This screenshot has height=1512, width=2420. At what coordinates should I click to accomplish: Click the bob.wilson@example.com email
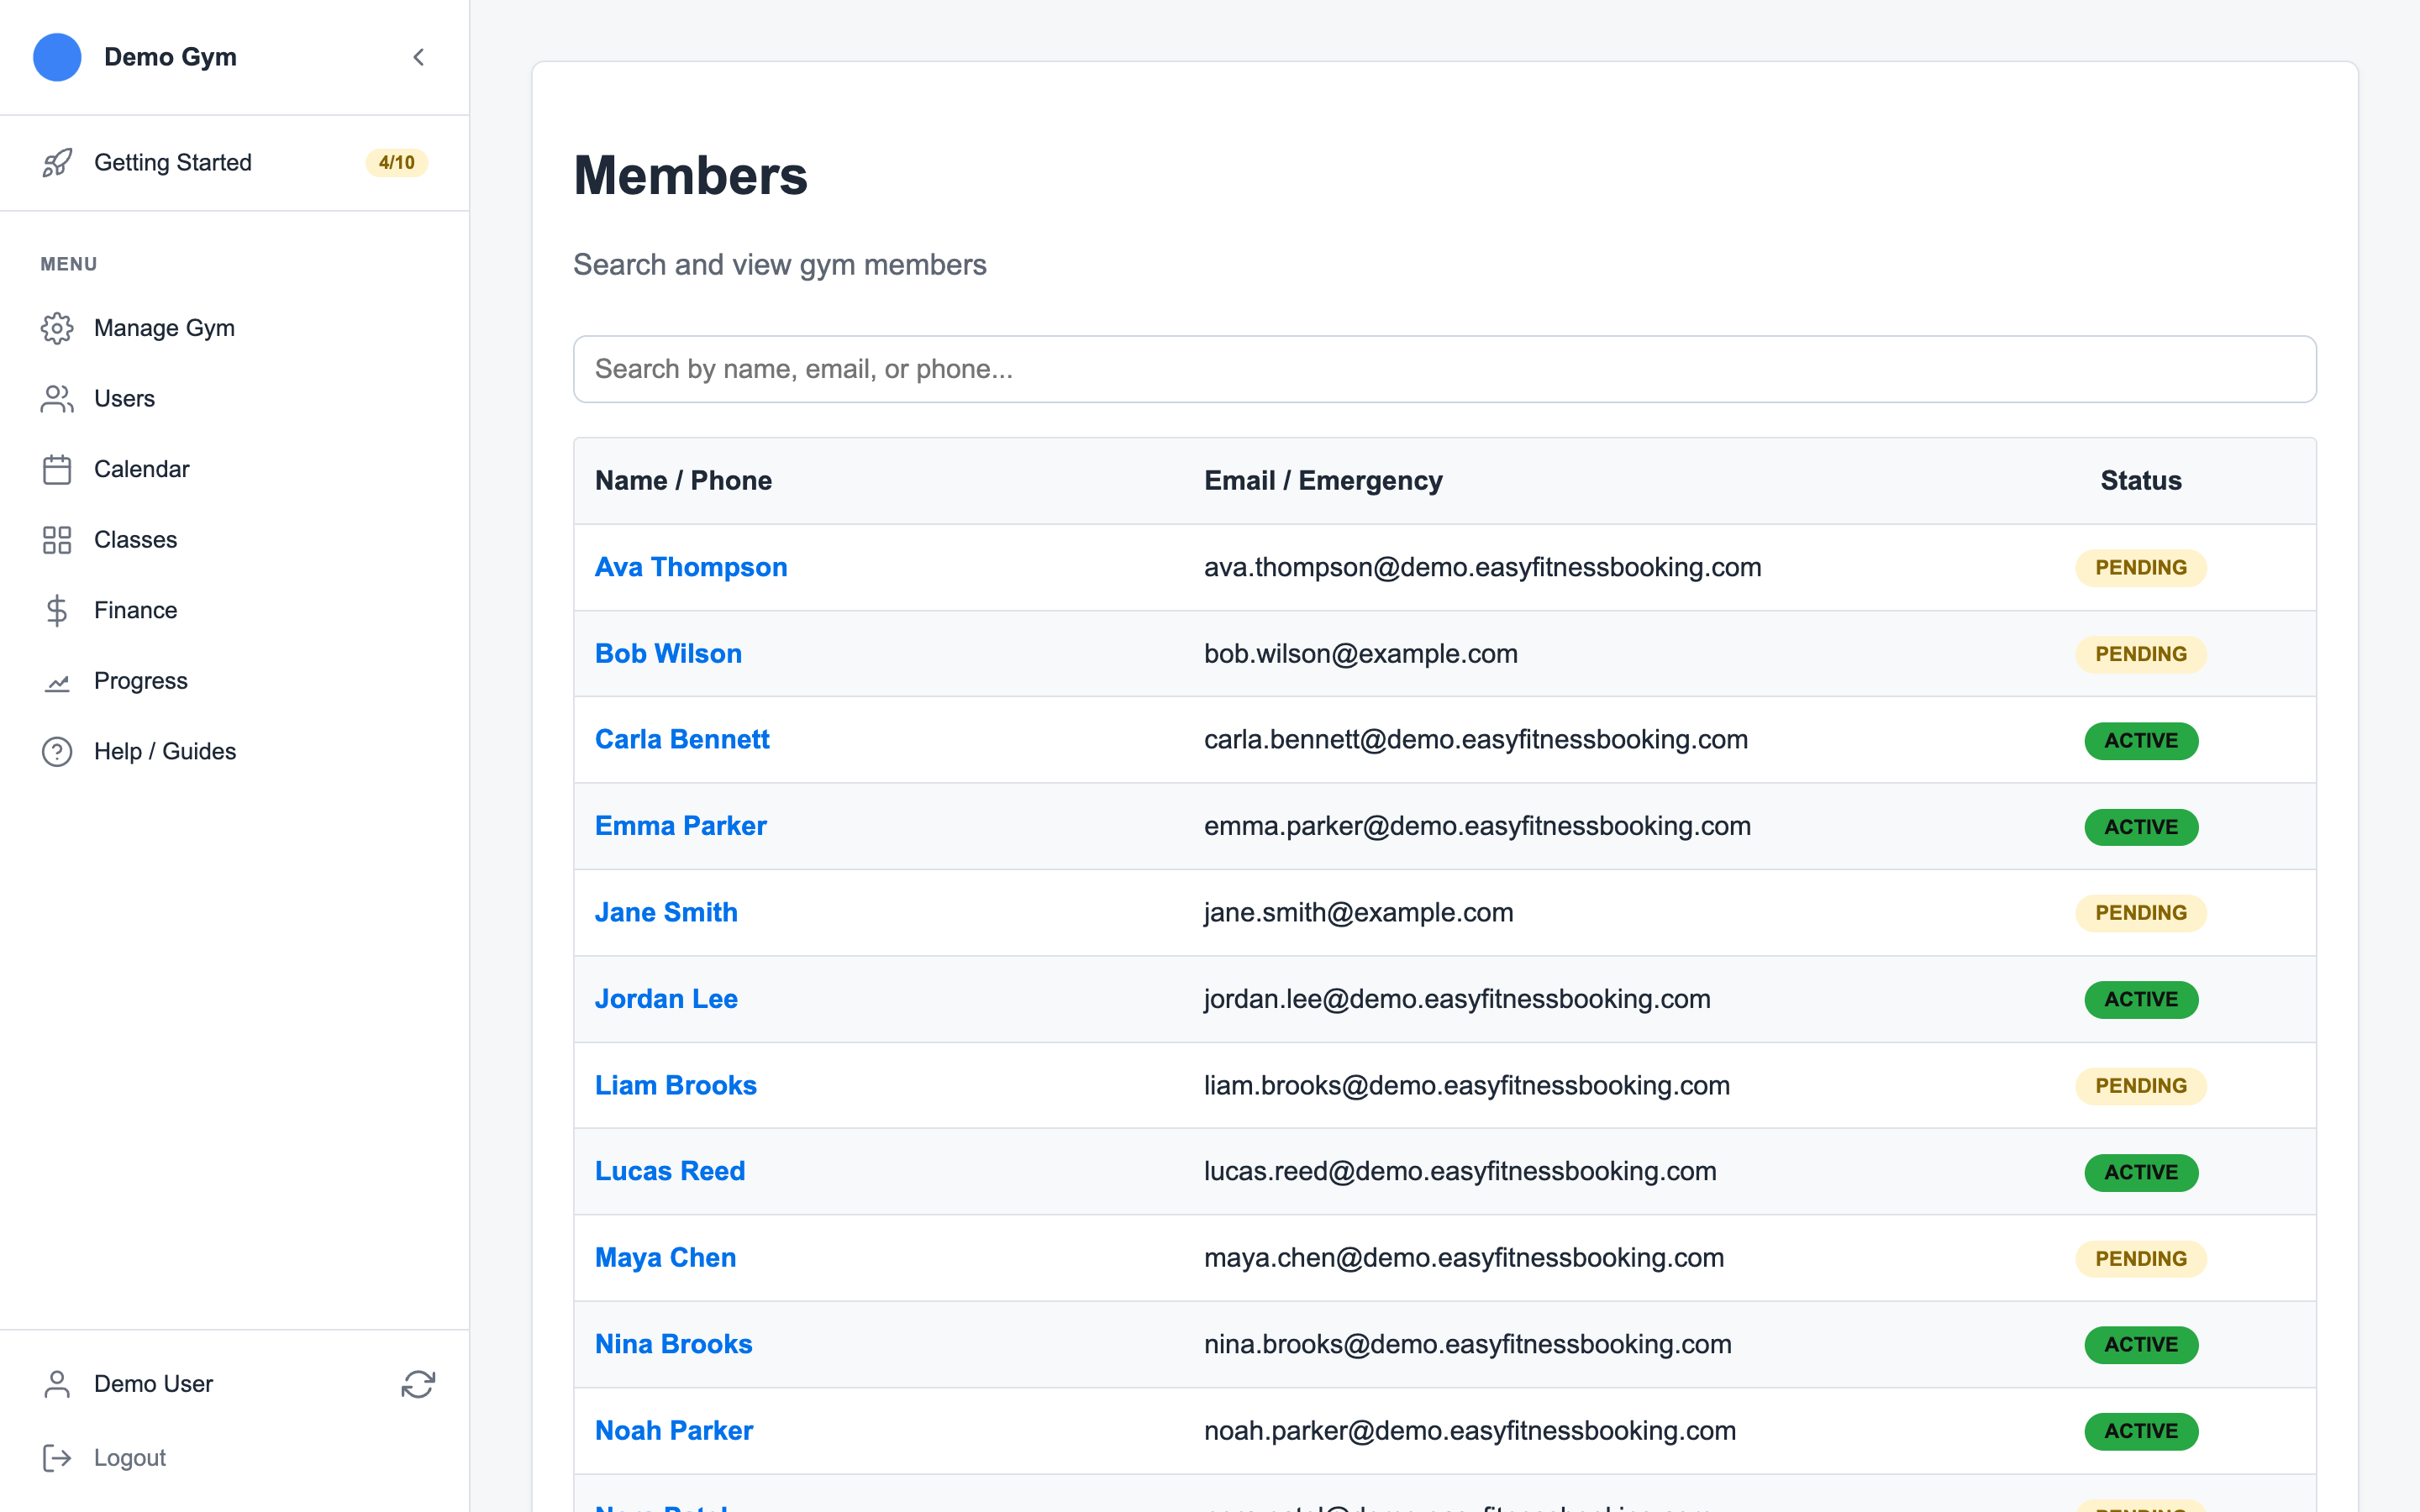tap(1361, 654)
